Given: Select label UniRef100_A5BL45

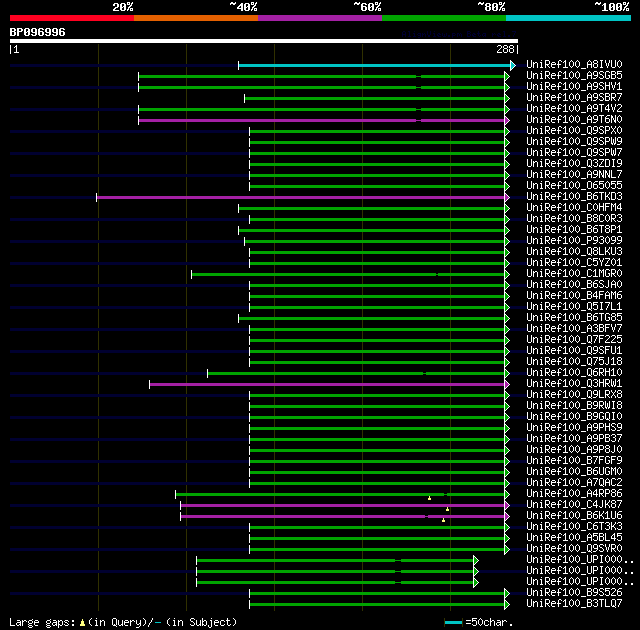Looking at the screenshot, I should [574, 538].
